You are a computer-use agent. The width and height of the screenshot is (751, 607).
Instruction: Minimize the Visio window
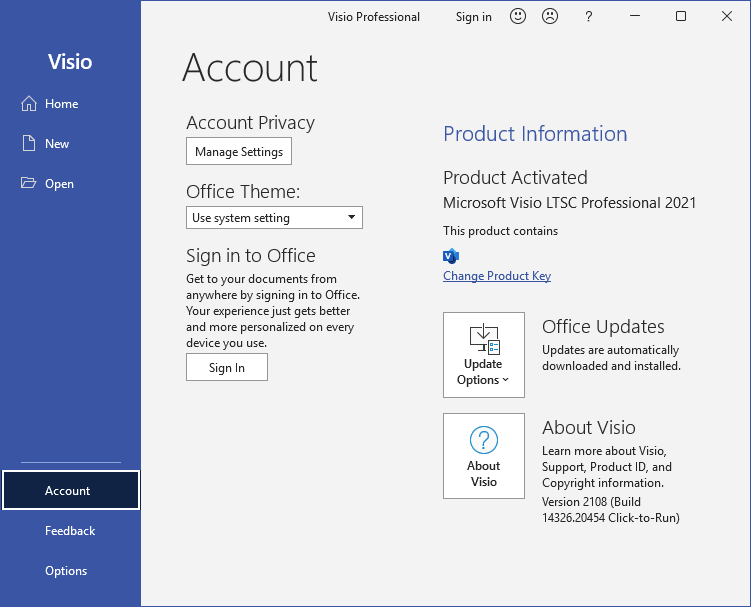tap(635, 16)
